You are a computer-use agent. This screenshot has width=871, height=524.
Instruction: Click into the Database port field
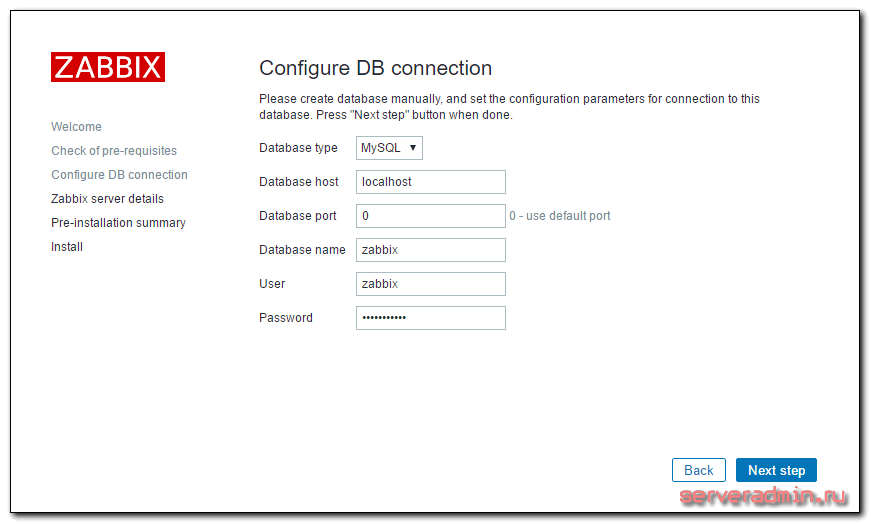click(x=430, y=216)
